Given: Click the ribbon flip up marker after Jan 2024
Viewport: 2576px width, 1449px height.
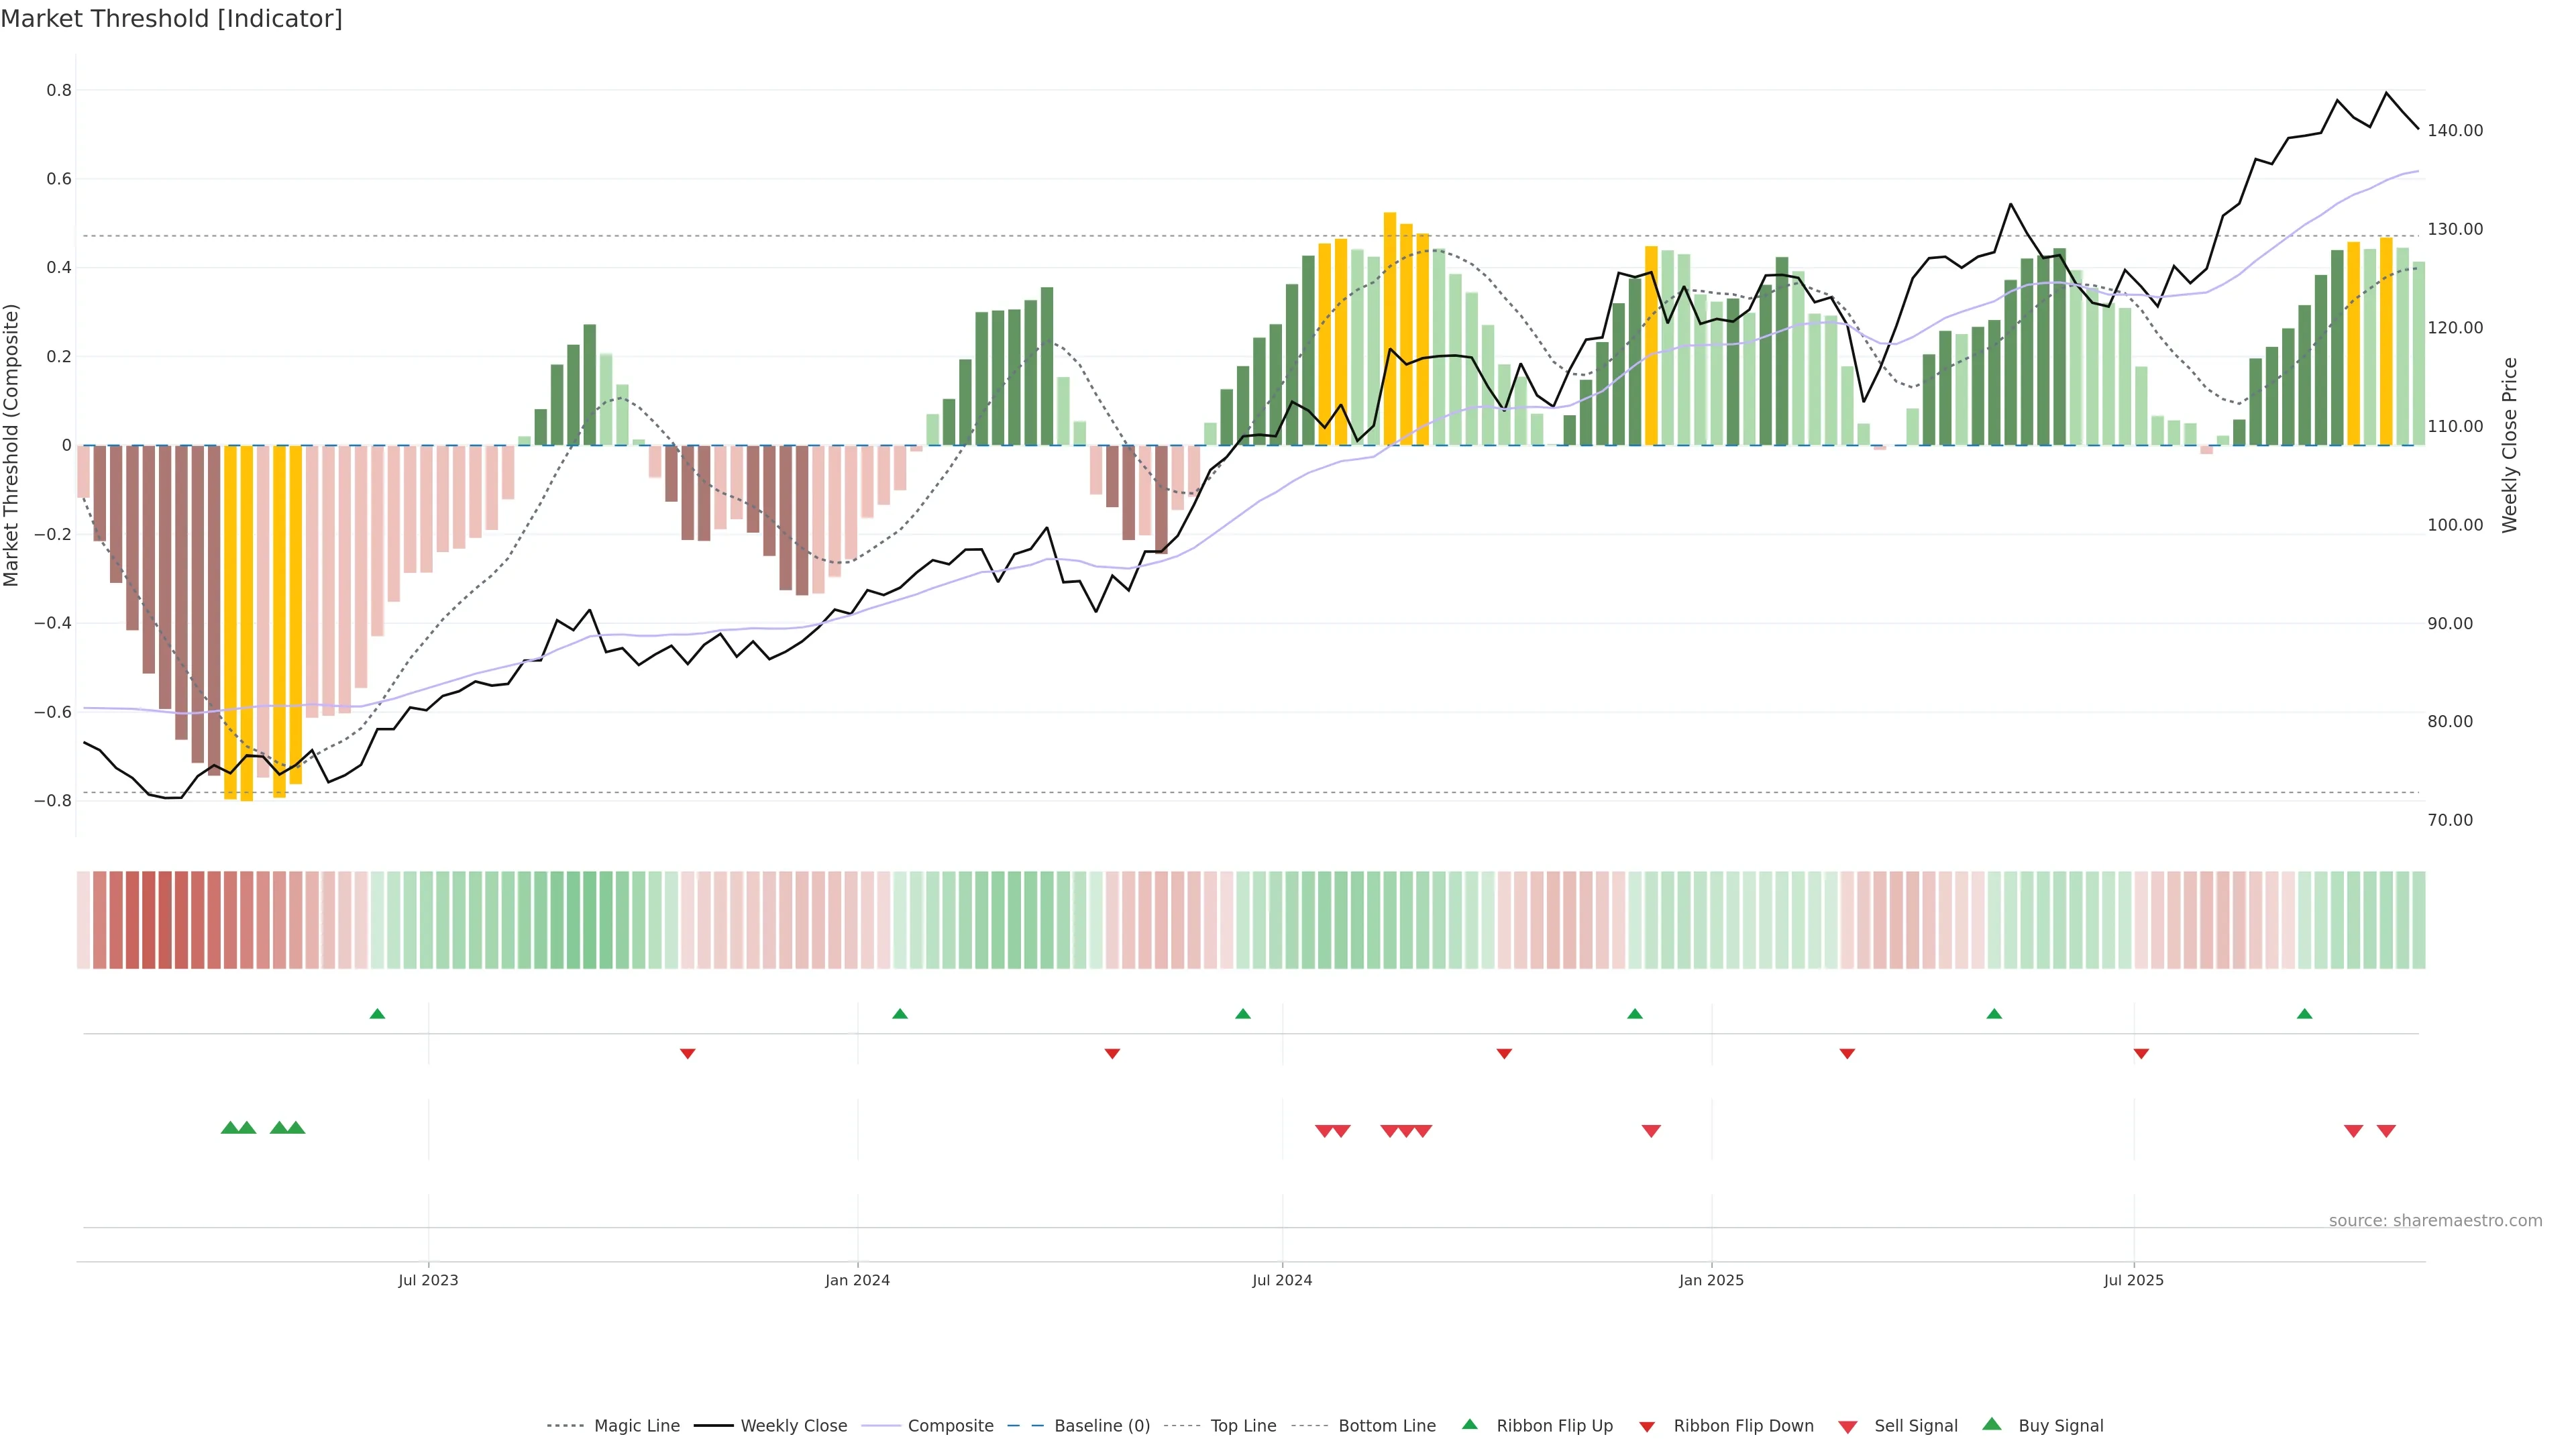Looking at the screenshot, I should point(900,1014).
